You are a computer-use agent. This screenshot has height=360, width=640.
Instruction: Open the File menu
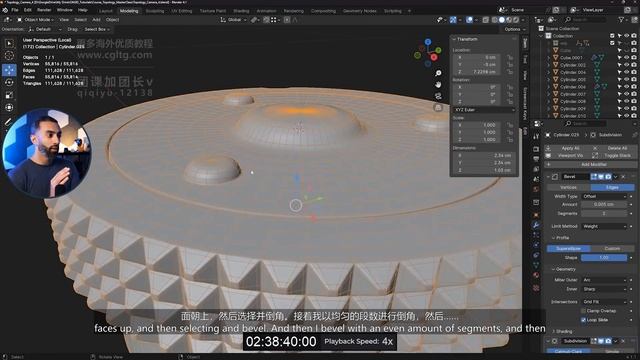tap(15, 10)
